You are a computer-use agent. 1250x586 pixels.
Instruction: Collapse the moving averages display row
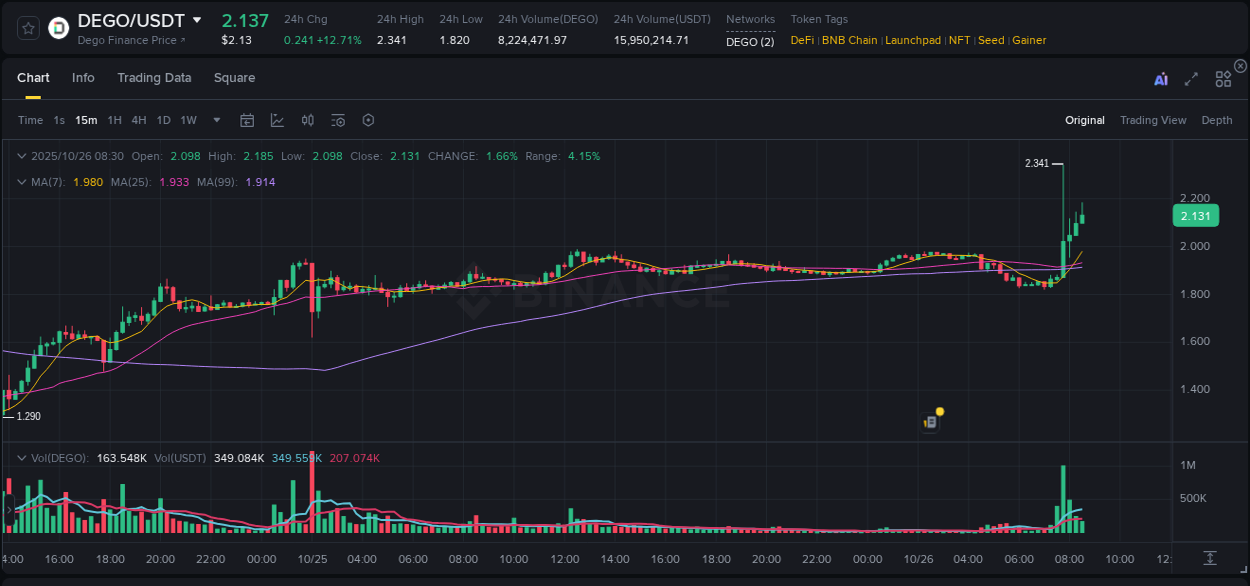click(x=22, y=182)
